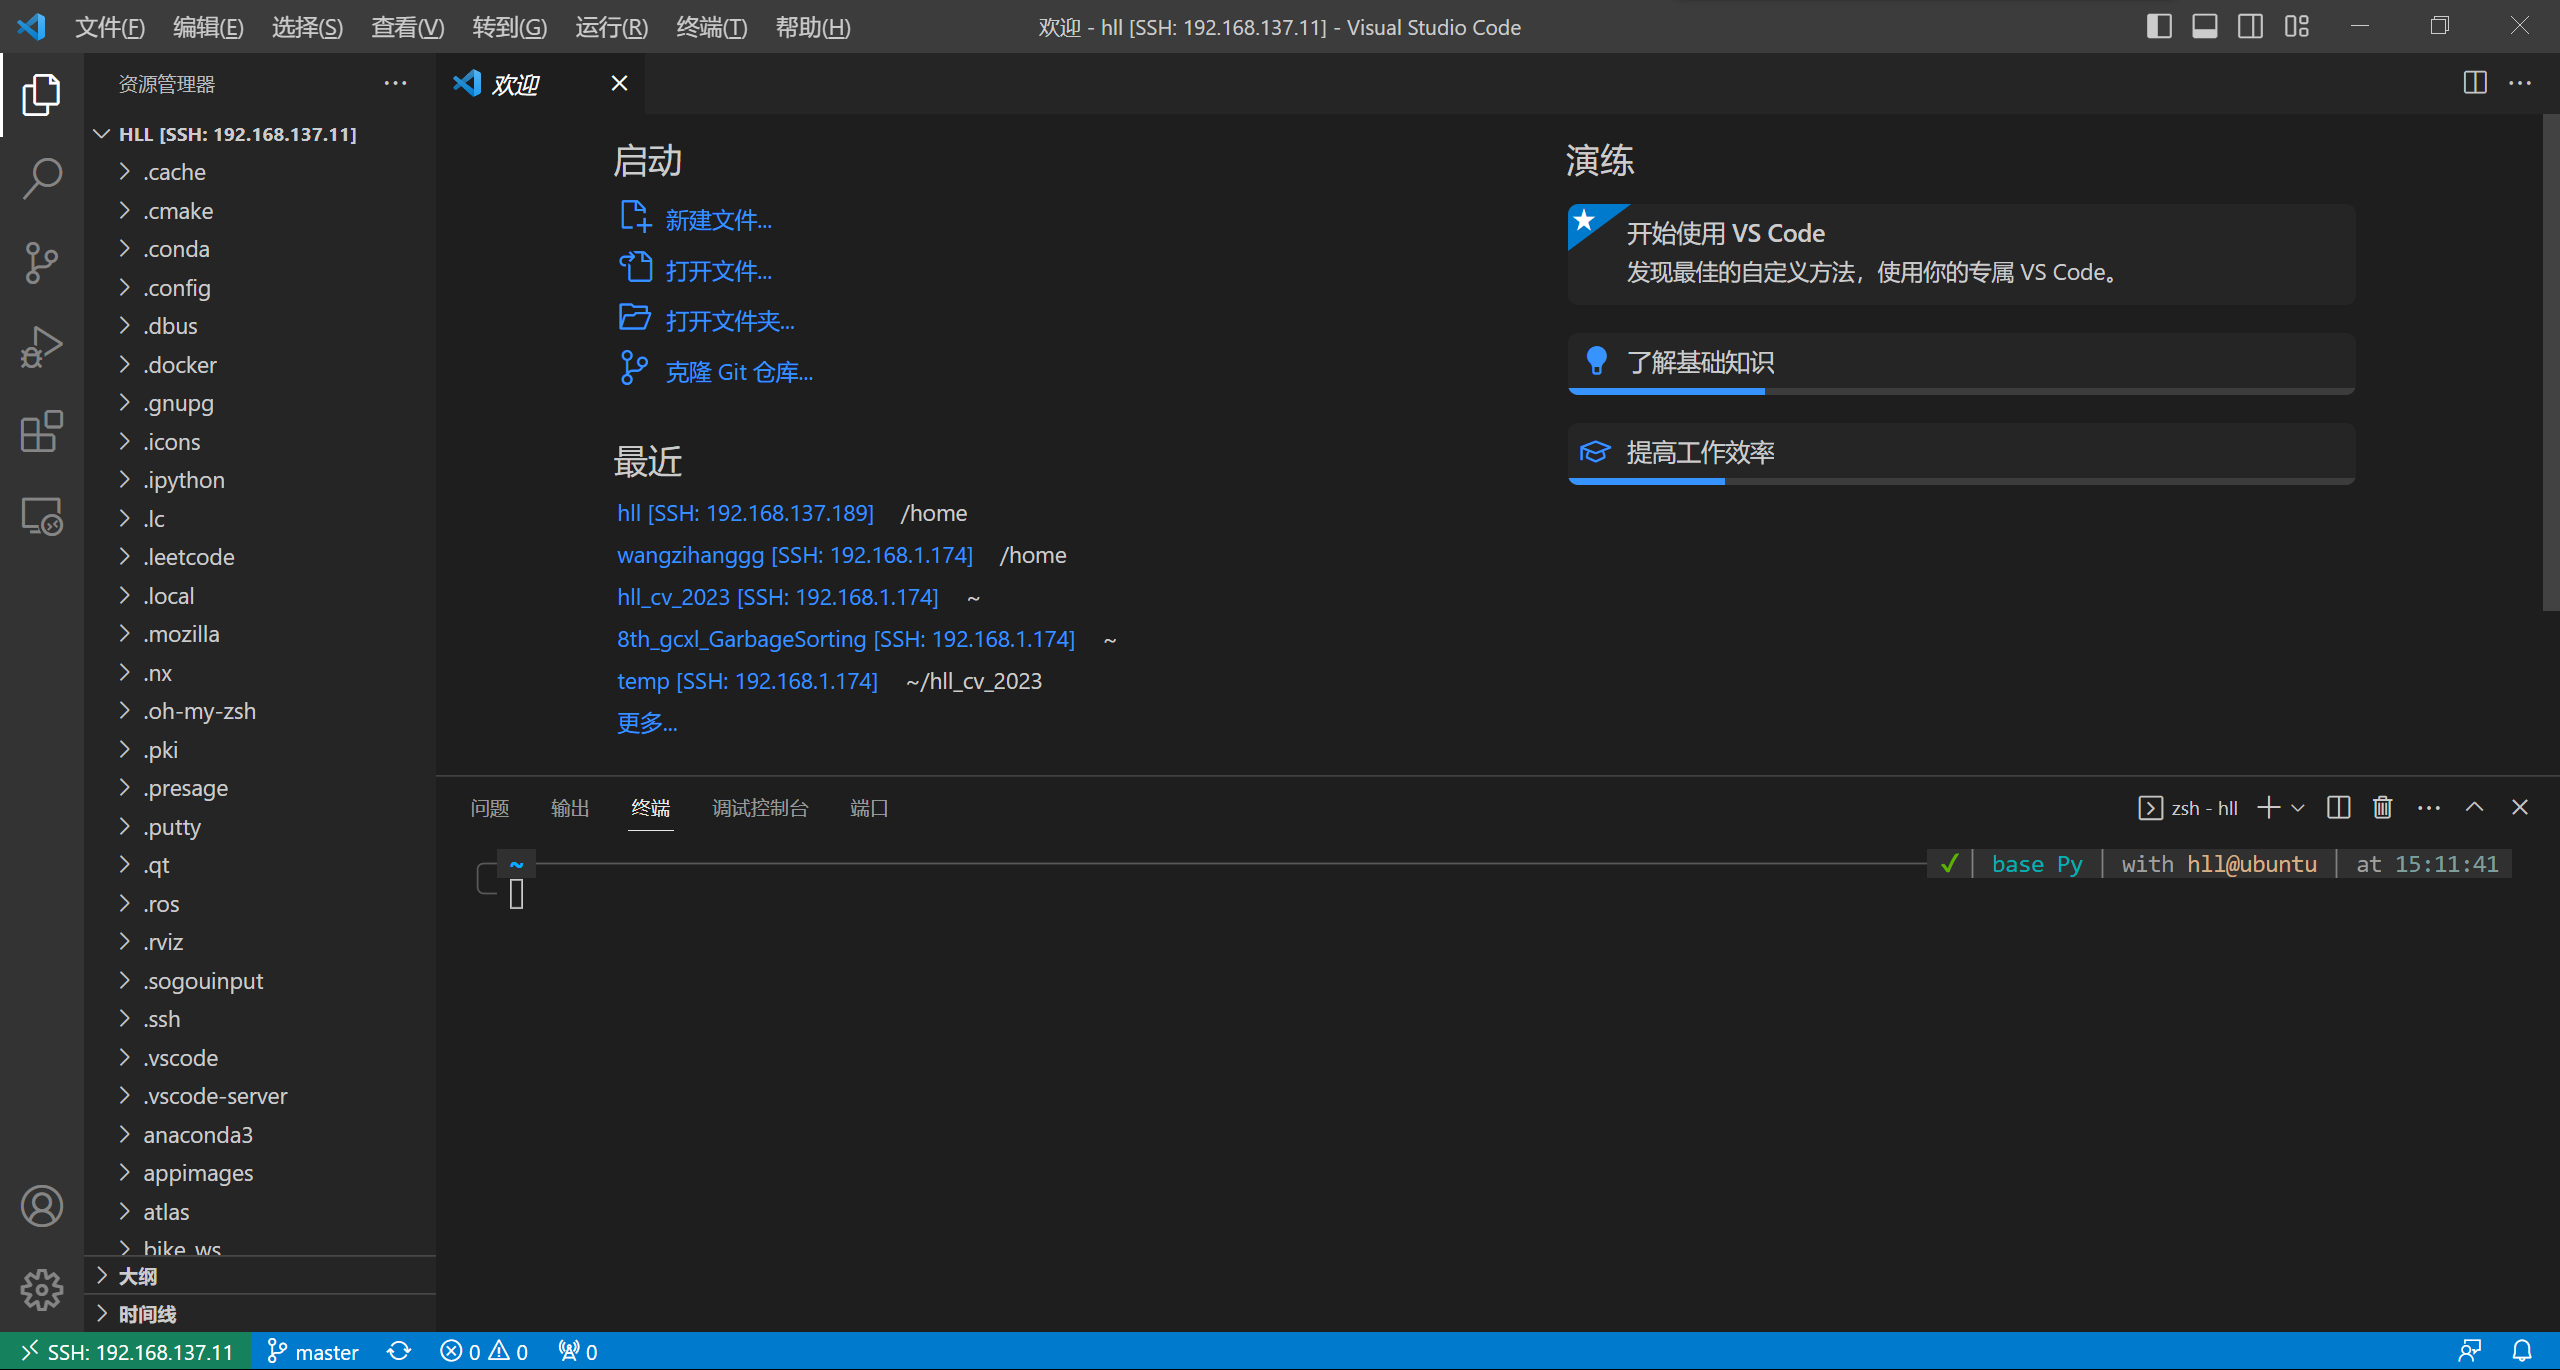The width and height of the screenshot is (2560, 1370).
Task: Open recent hll_cv_2023 SSH workspace link
Action: (x=777, y=597)
